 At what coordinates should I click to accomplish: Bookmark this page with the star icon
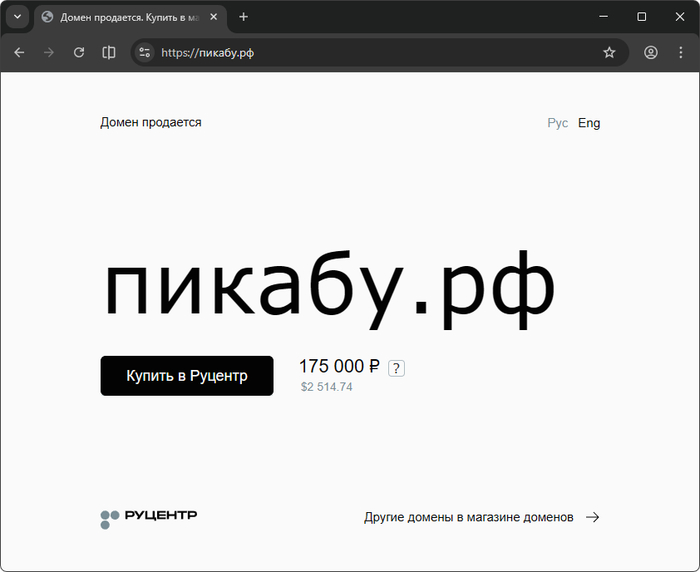click(x=609, y=53)
